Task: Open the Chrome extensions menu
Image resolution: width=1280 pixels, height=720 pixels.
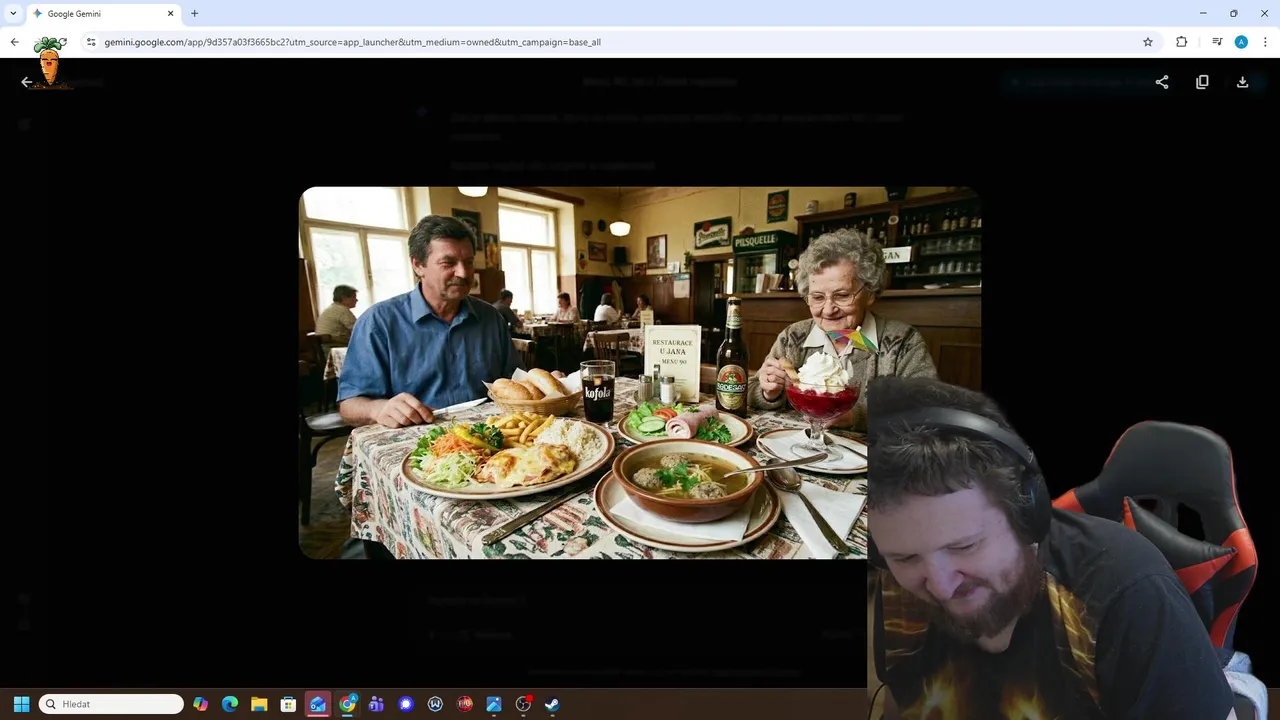Action: [1181, 42]
